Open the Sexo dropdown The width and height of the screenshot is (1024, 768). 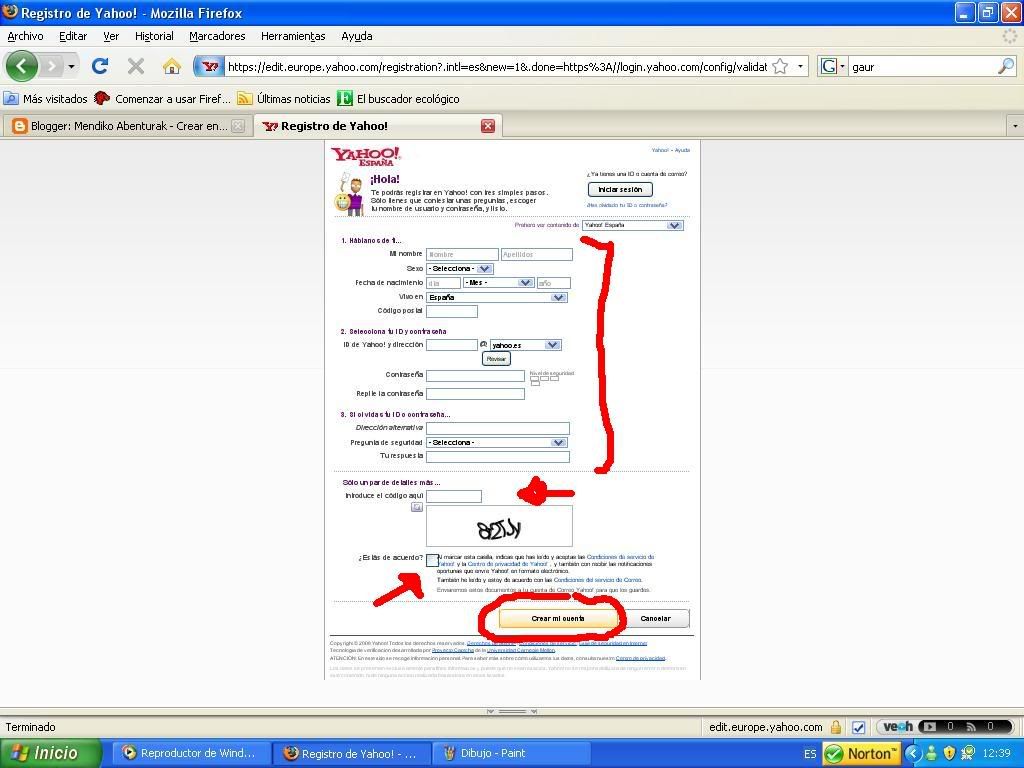coord(460,269)
